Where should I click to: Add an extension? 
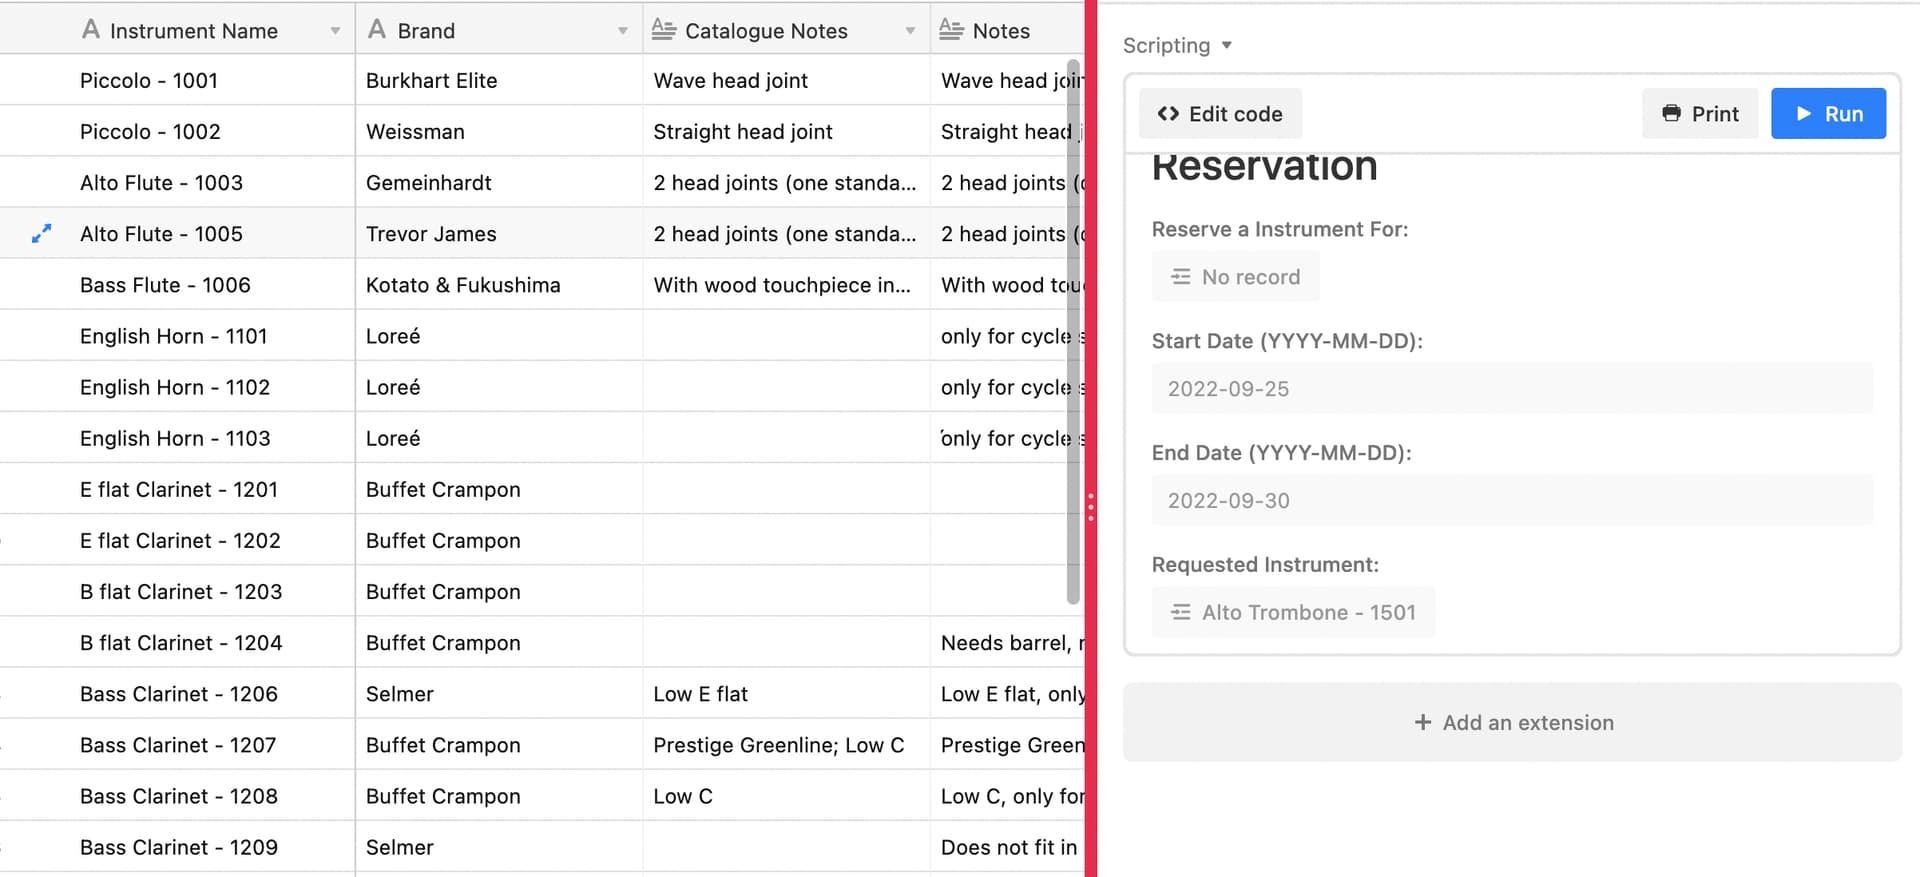point(1512,722)
